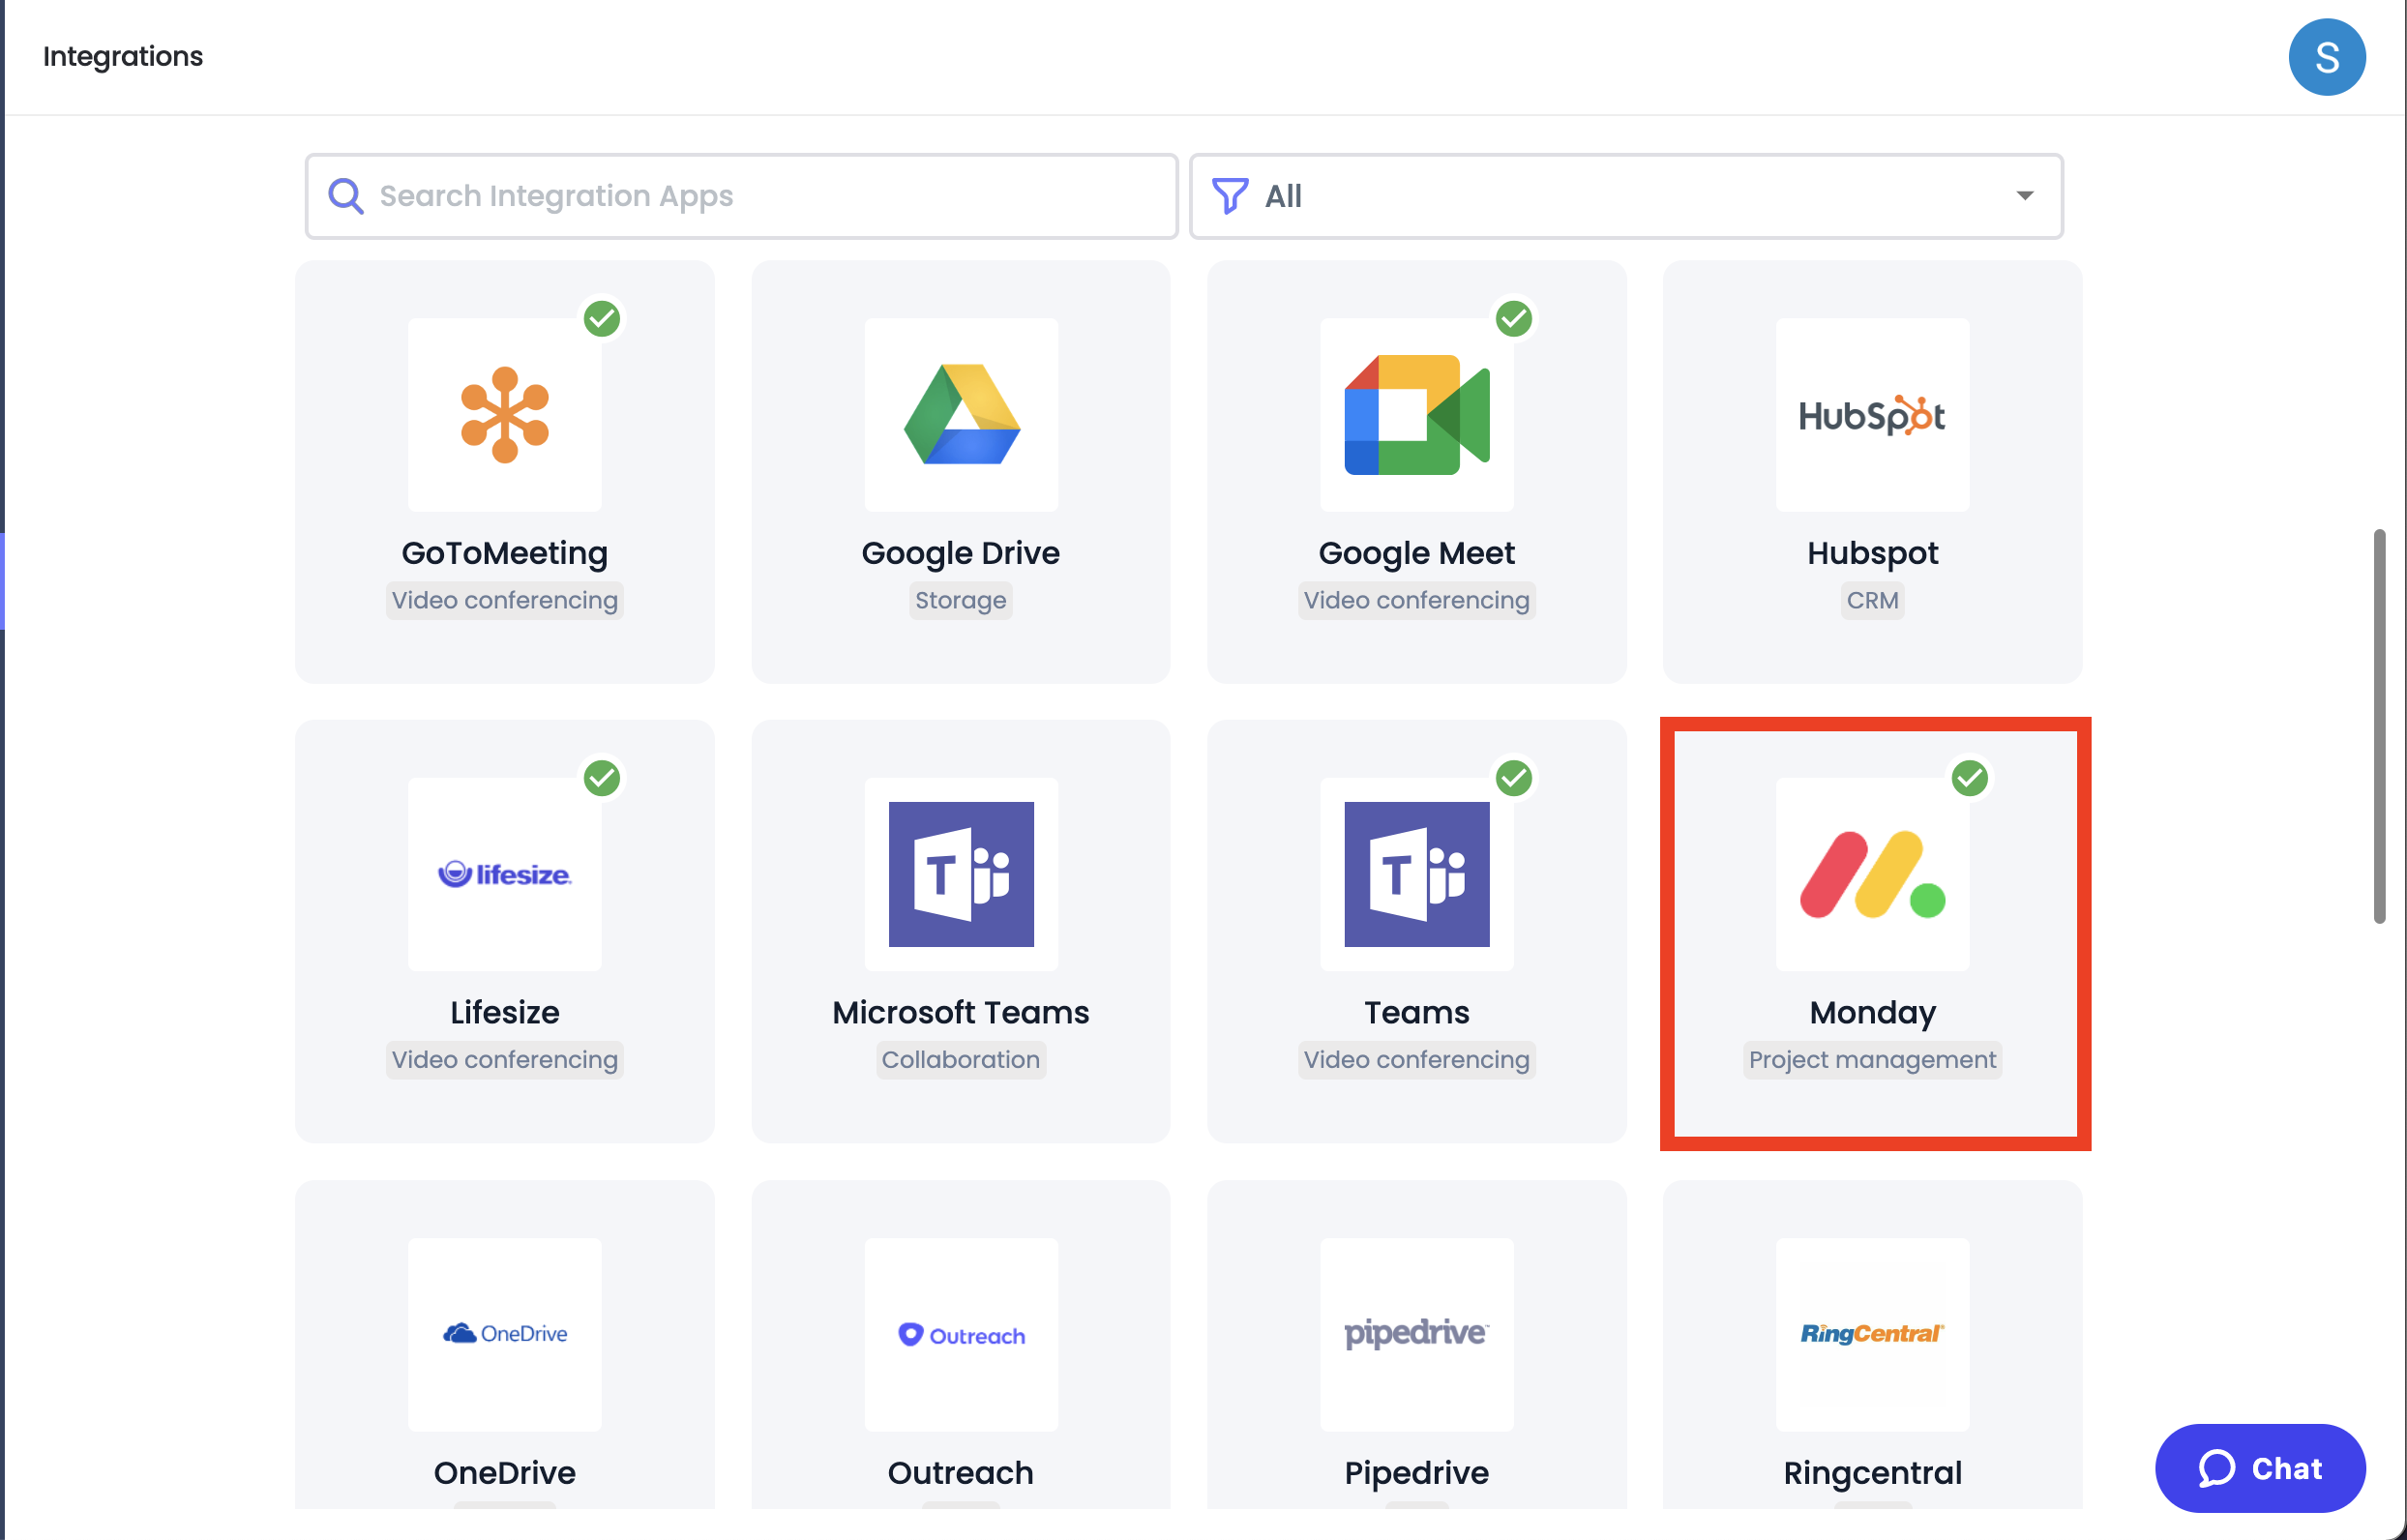Screen dimensions: 2407x1540
Task: Click the Microsoft Teams card title
Action: pyautogui.click(x=961, y=1012)
